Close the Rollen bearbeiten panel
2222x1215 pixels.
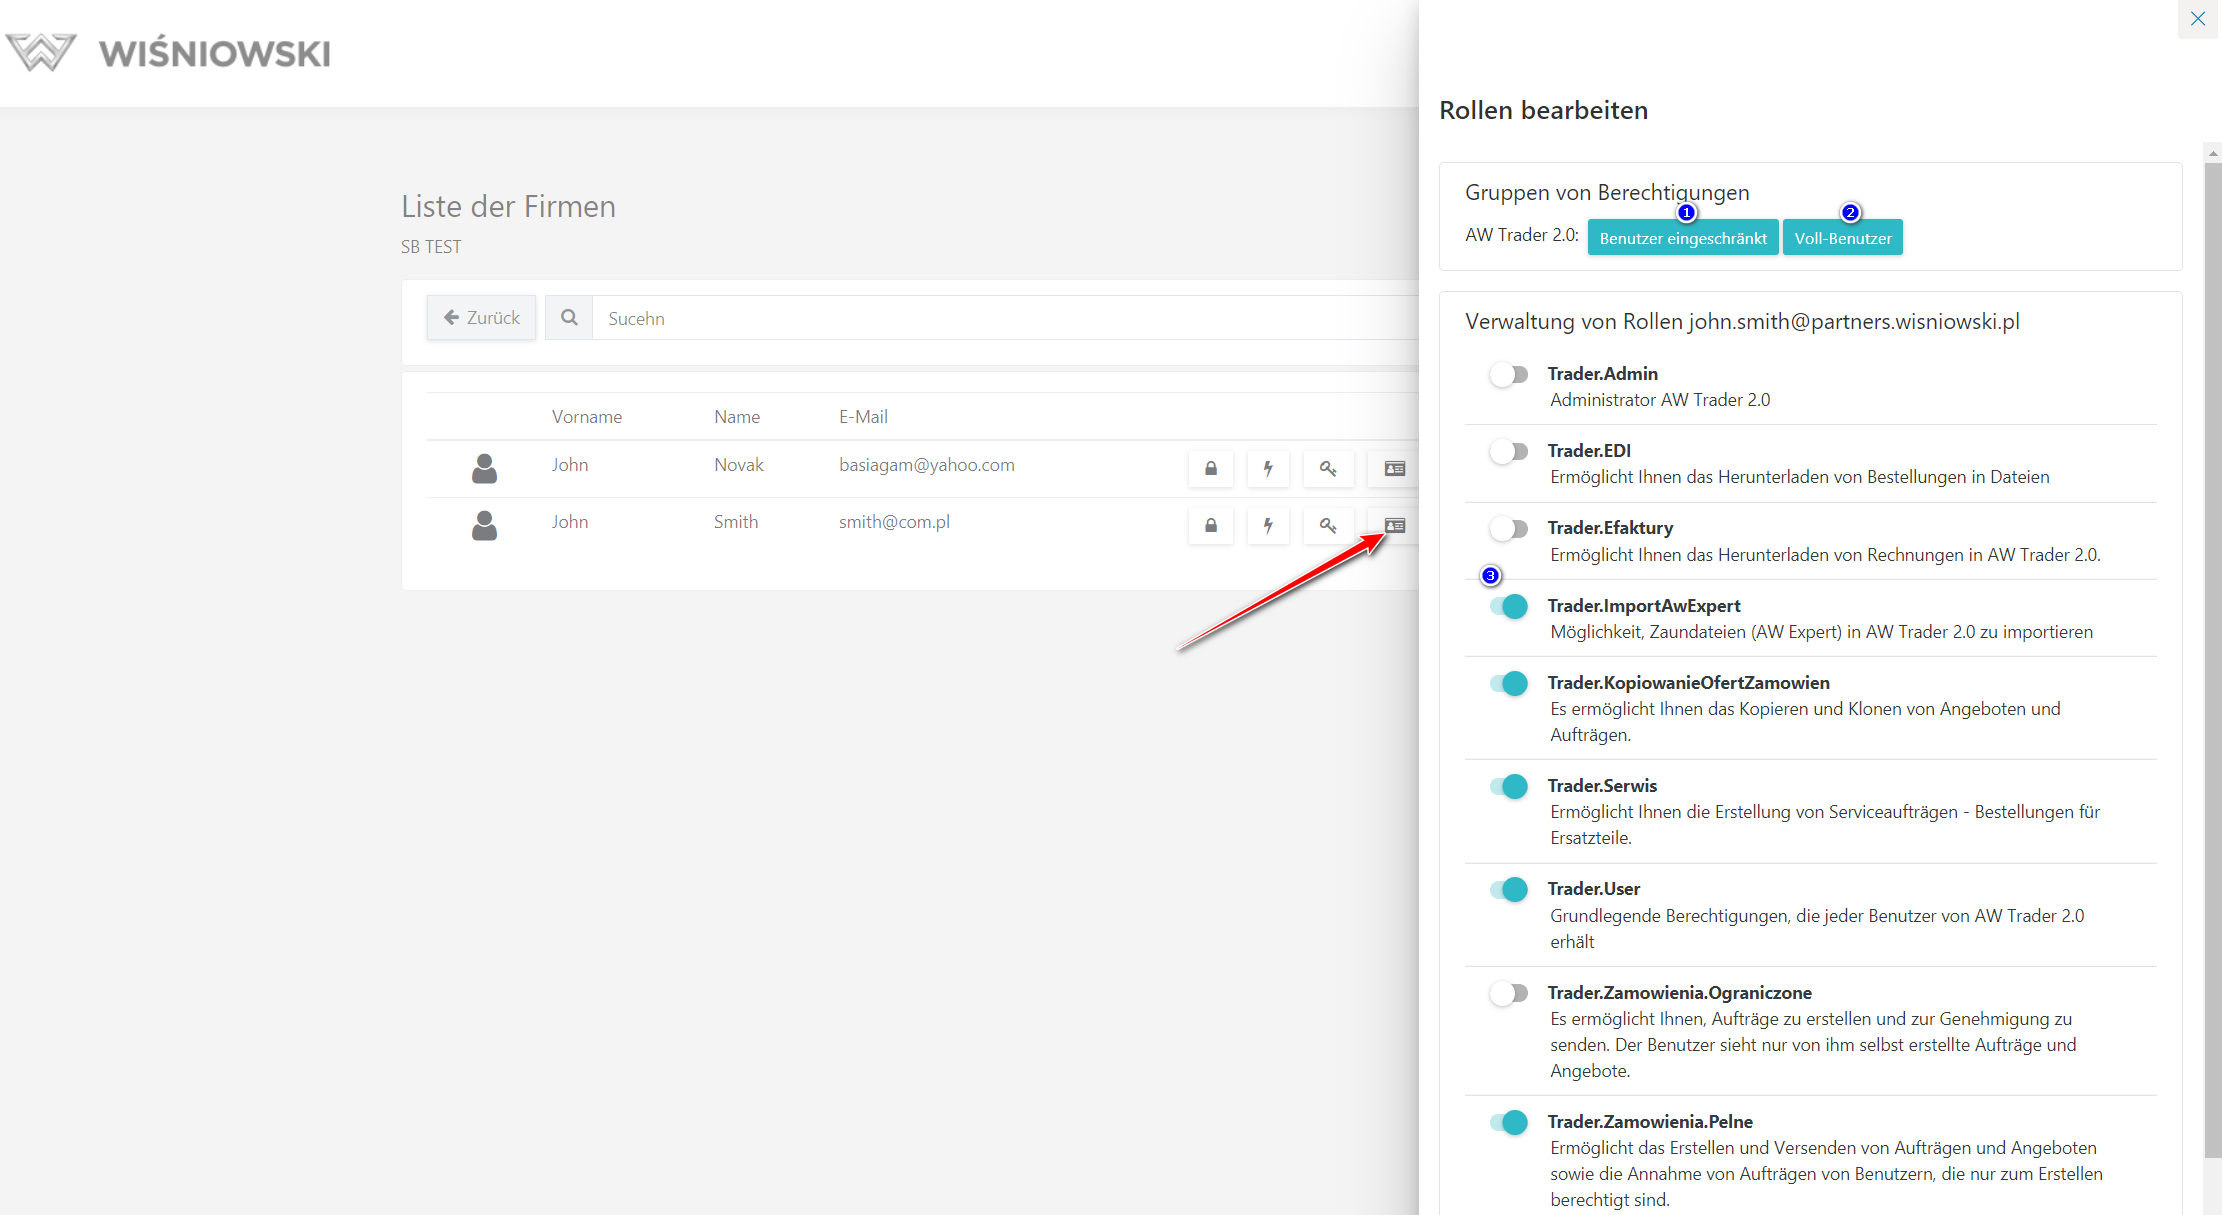pos(2197,19)
